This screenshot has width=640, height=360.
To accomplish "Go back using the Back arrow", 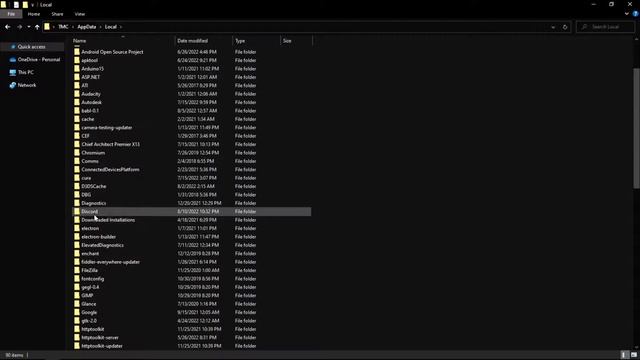I will point(8,27).
